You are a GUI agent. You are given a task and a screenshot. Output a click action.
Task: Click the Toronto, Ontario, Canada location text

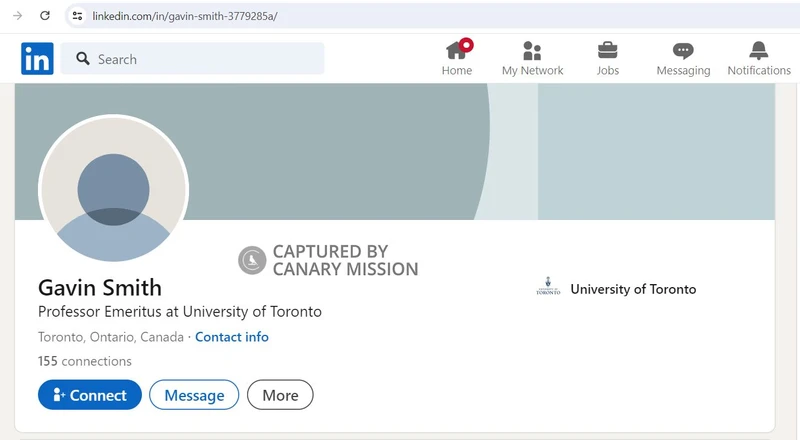coord(111,337)
